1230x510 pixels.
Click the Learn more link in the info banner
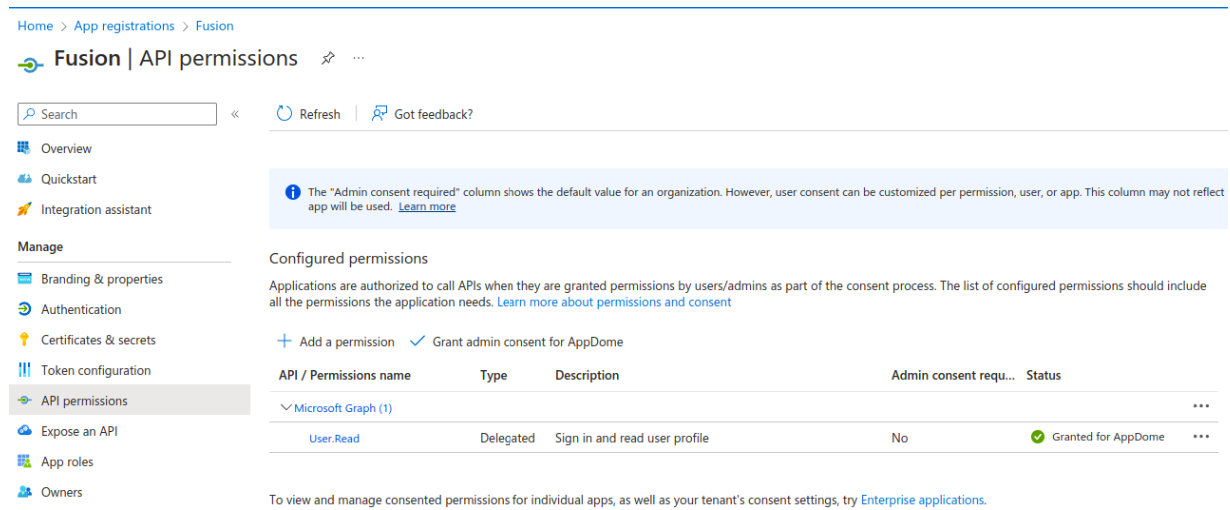427,207
